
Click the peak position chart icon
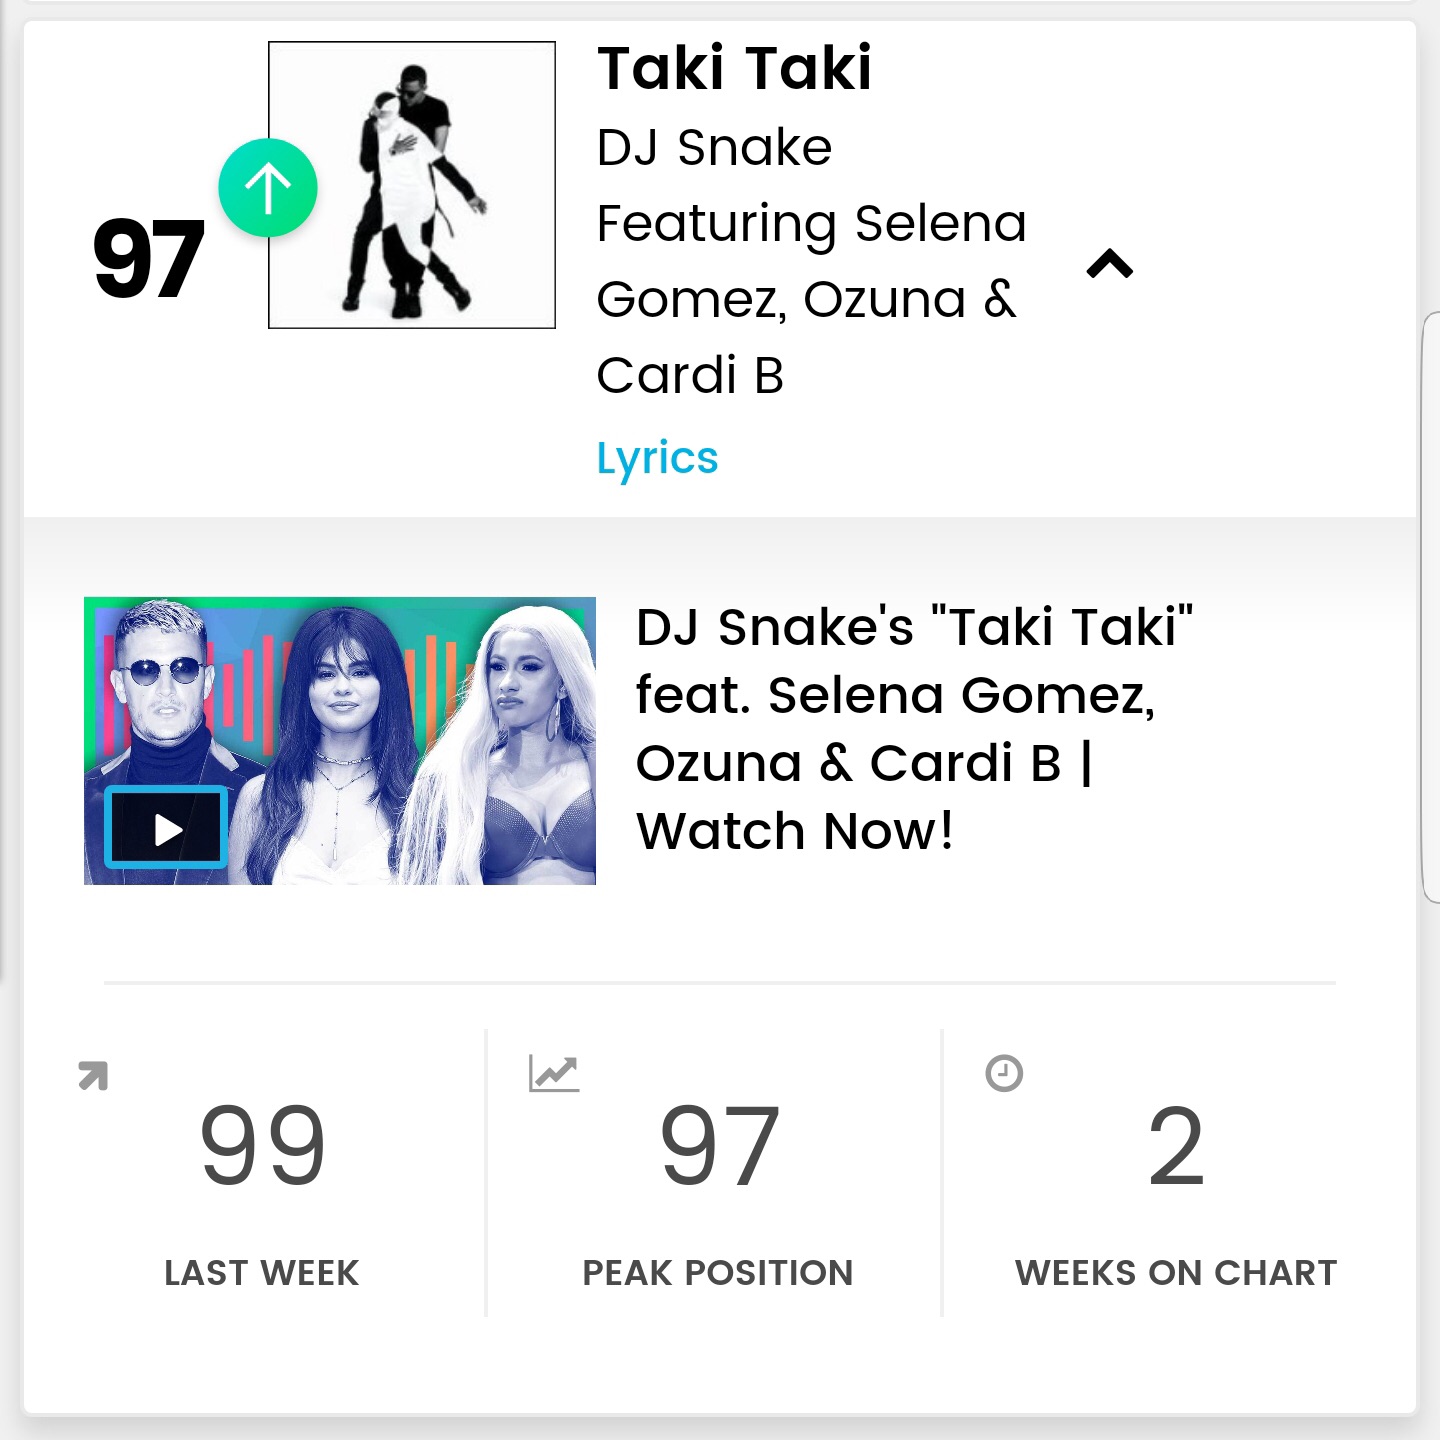[554, 1074]
